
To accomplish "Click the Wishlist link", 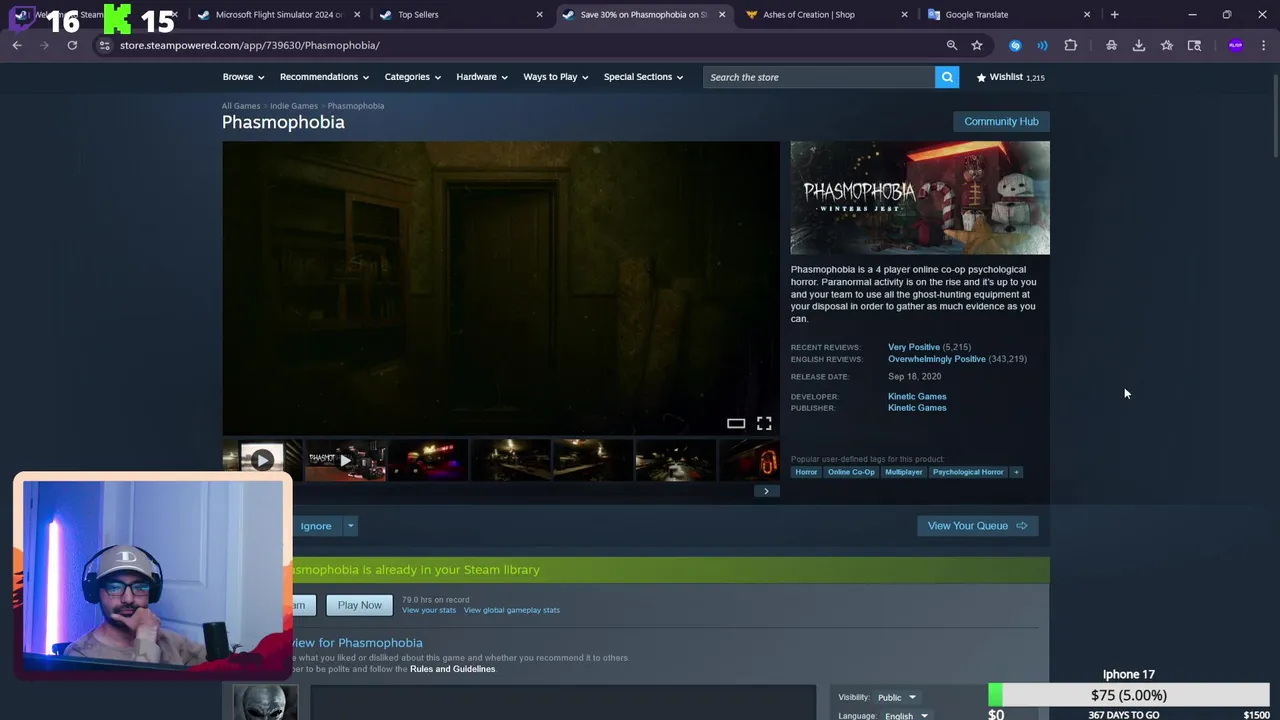I will click(x=1011, y=77).
